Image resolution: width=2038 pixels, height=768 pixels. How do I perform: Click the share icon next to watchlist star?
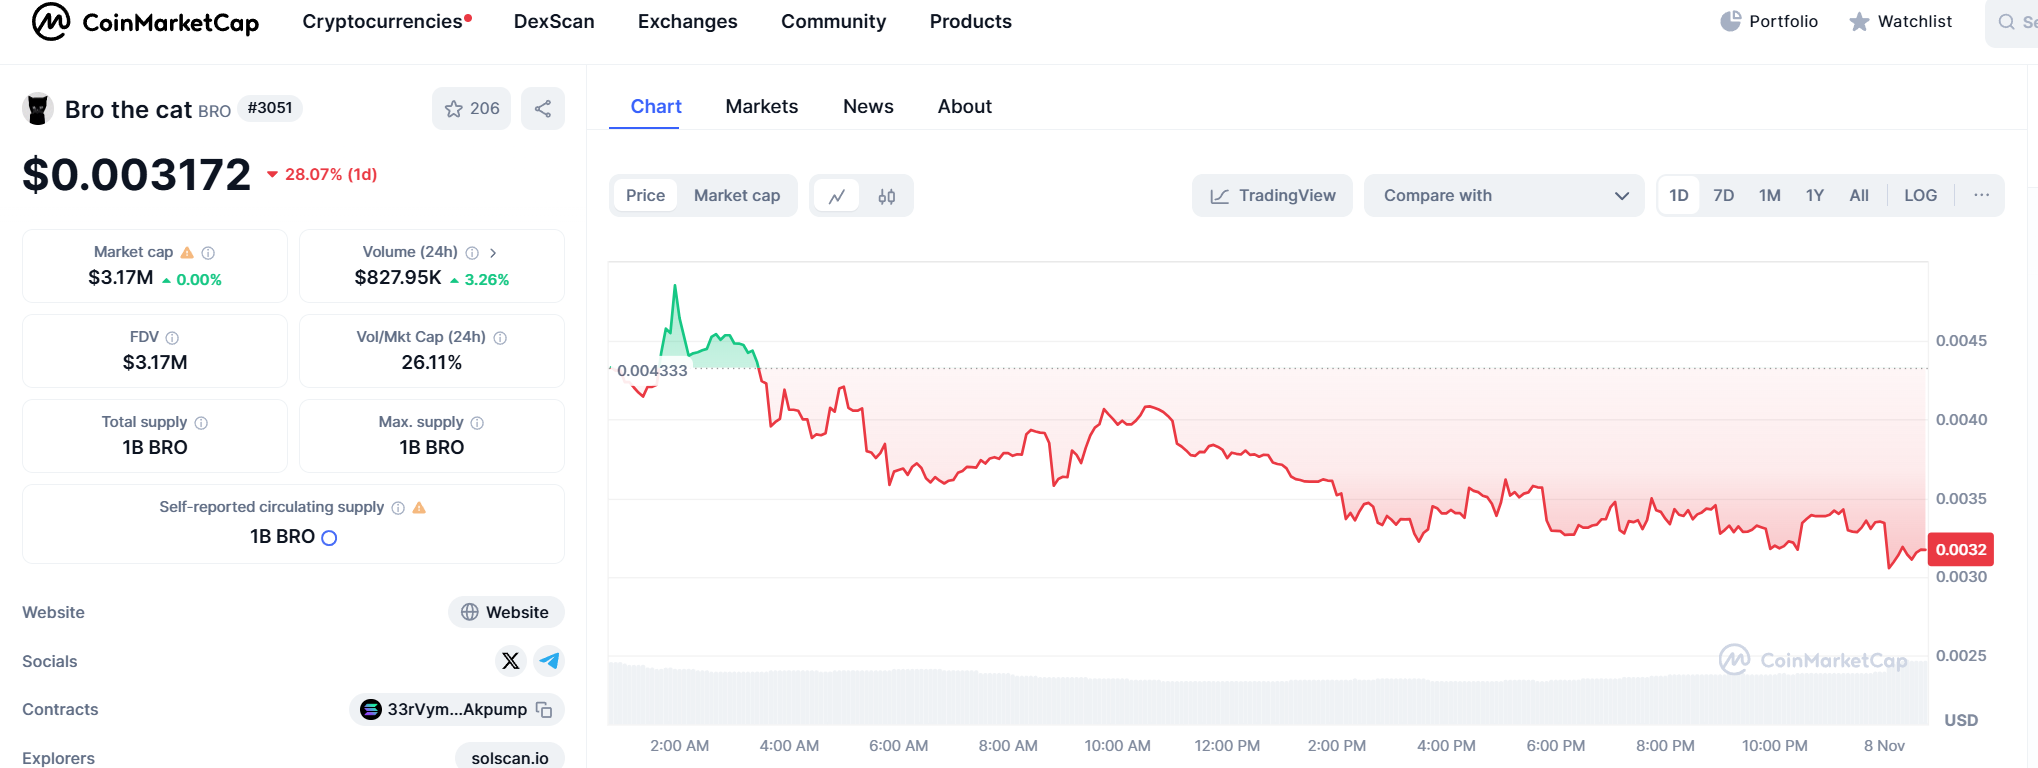543,109
